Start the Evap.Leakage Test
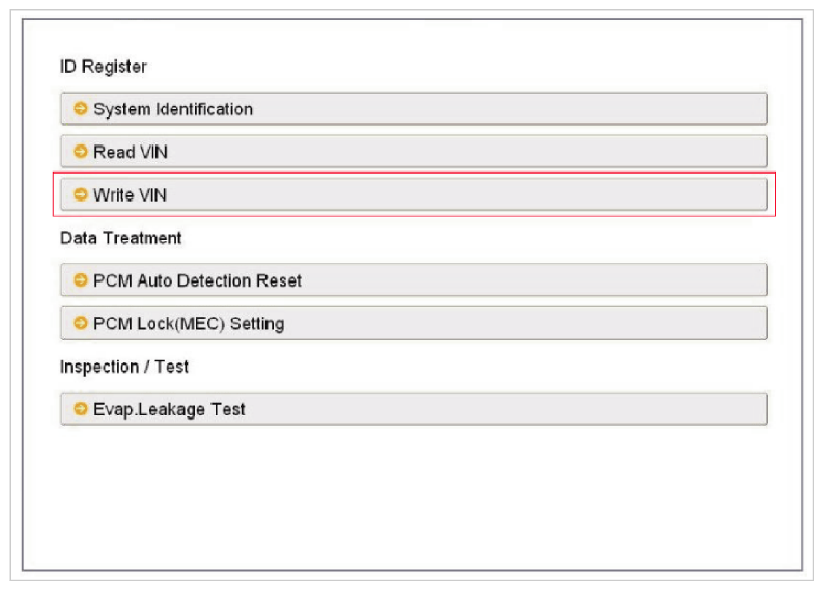 (x=413, y=409)
